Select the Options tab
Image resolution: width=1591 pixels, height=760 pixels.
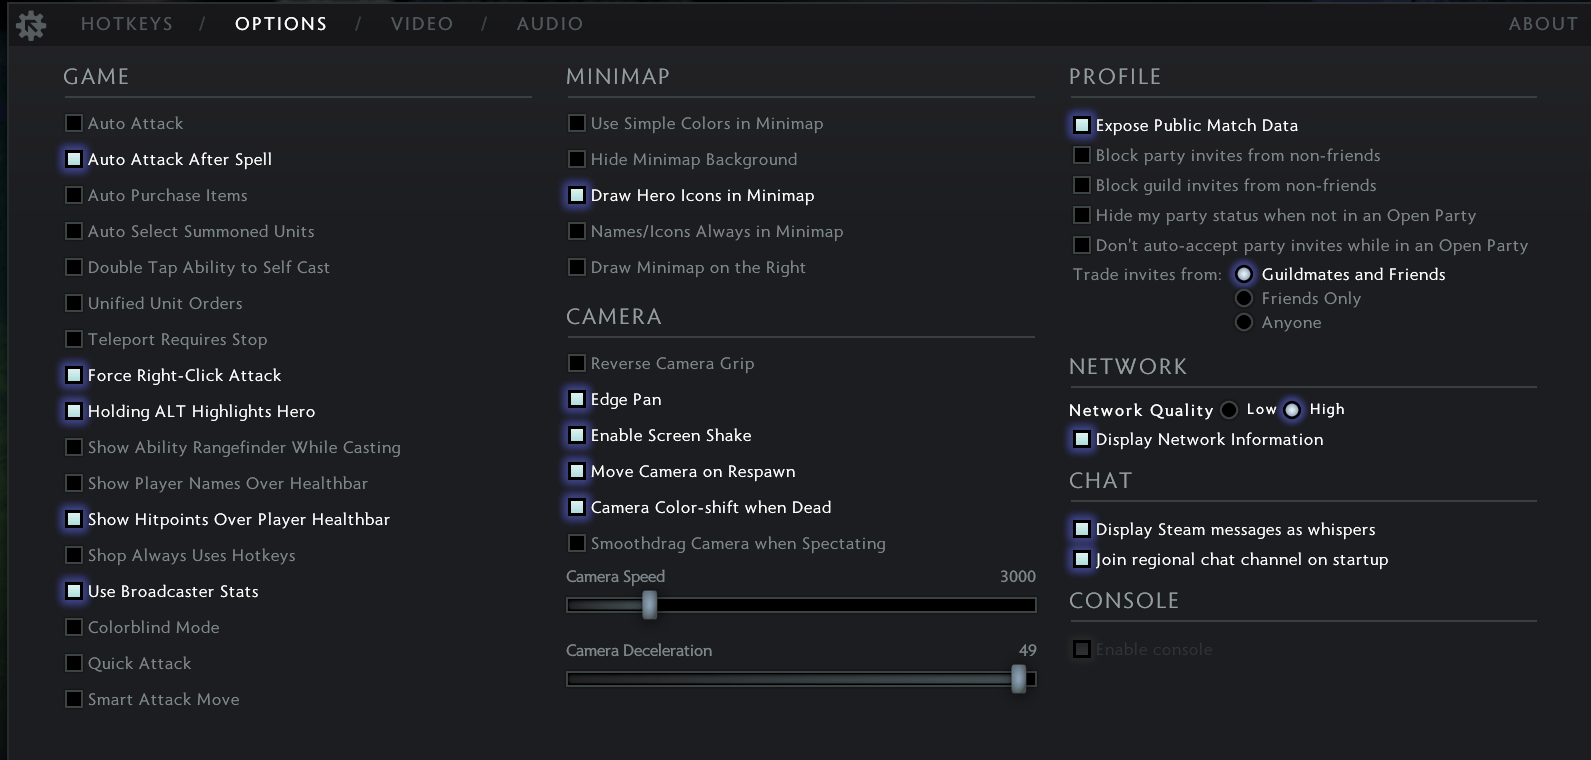281,24
